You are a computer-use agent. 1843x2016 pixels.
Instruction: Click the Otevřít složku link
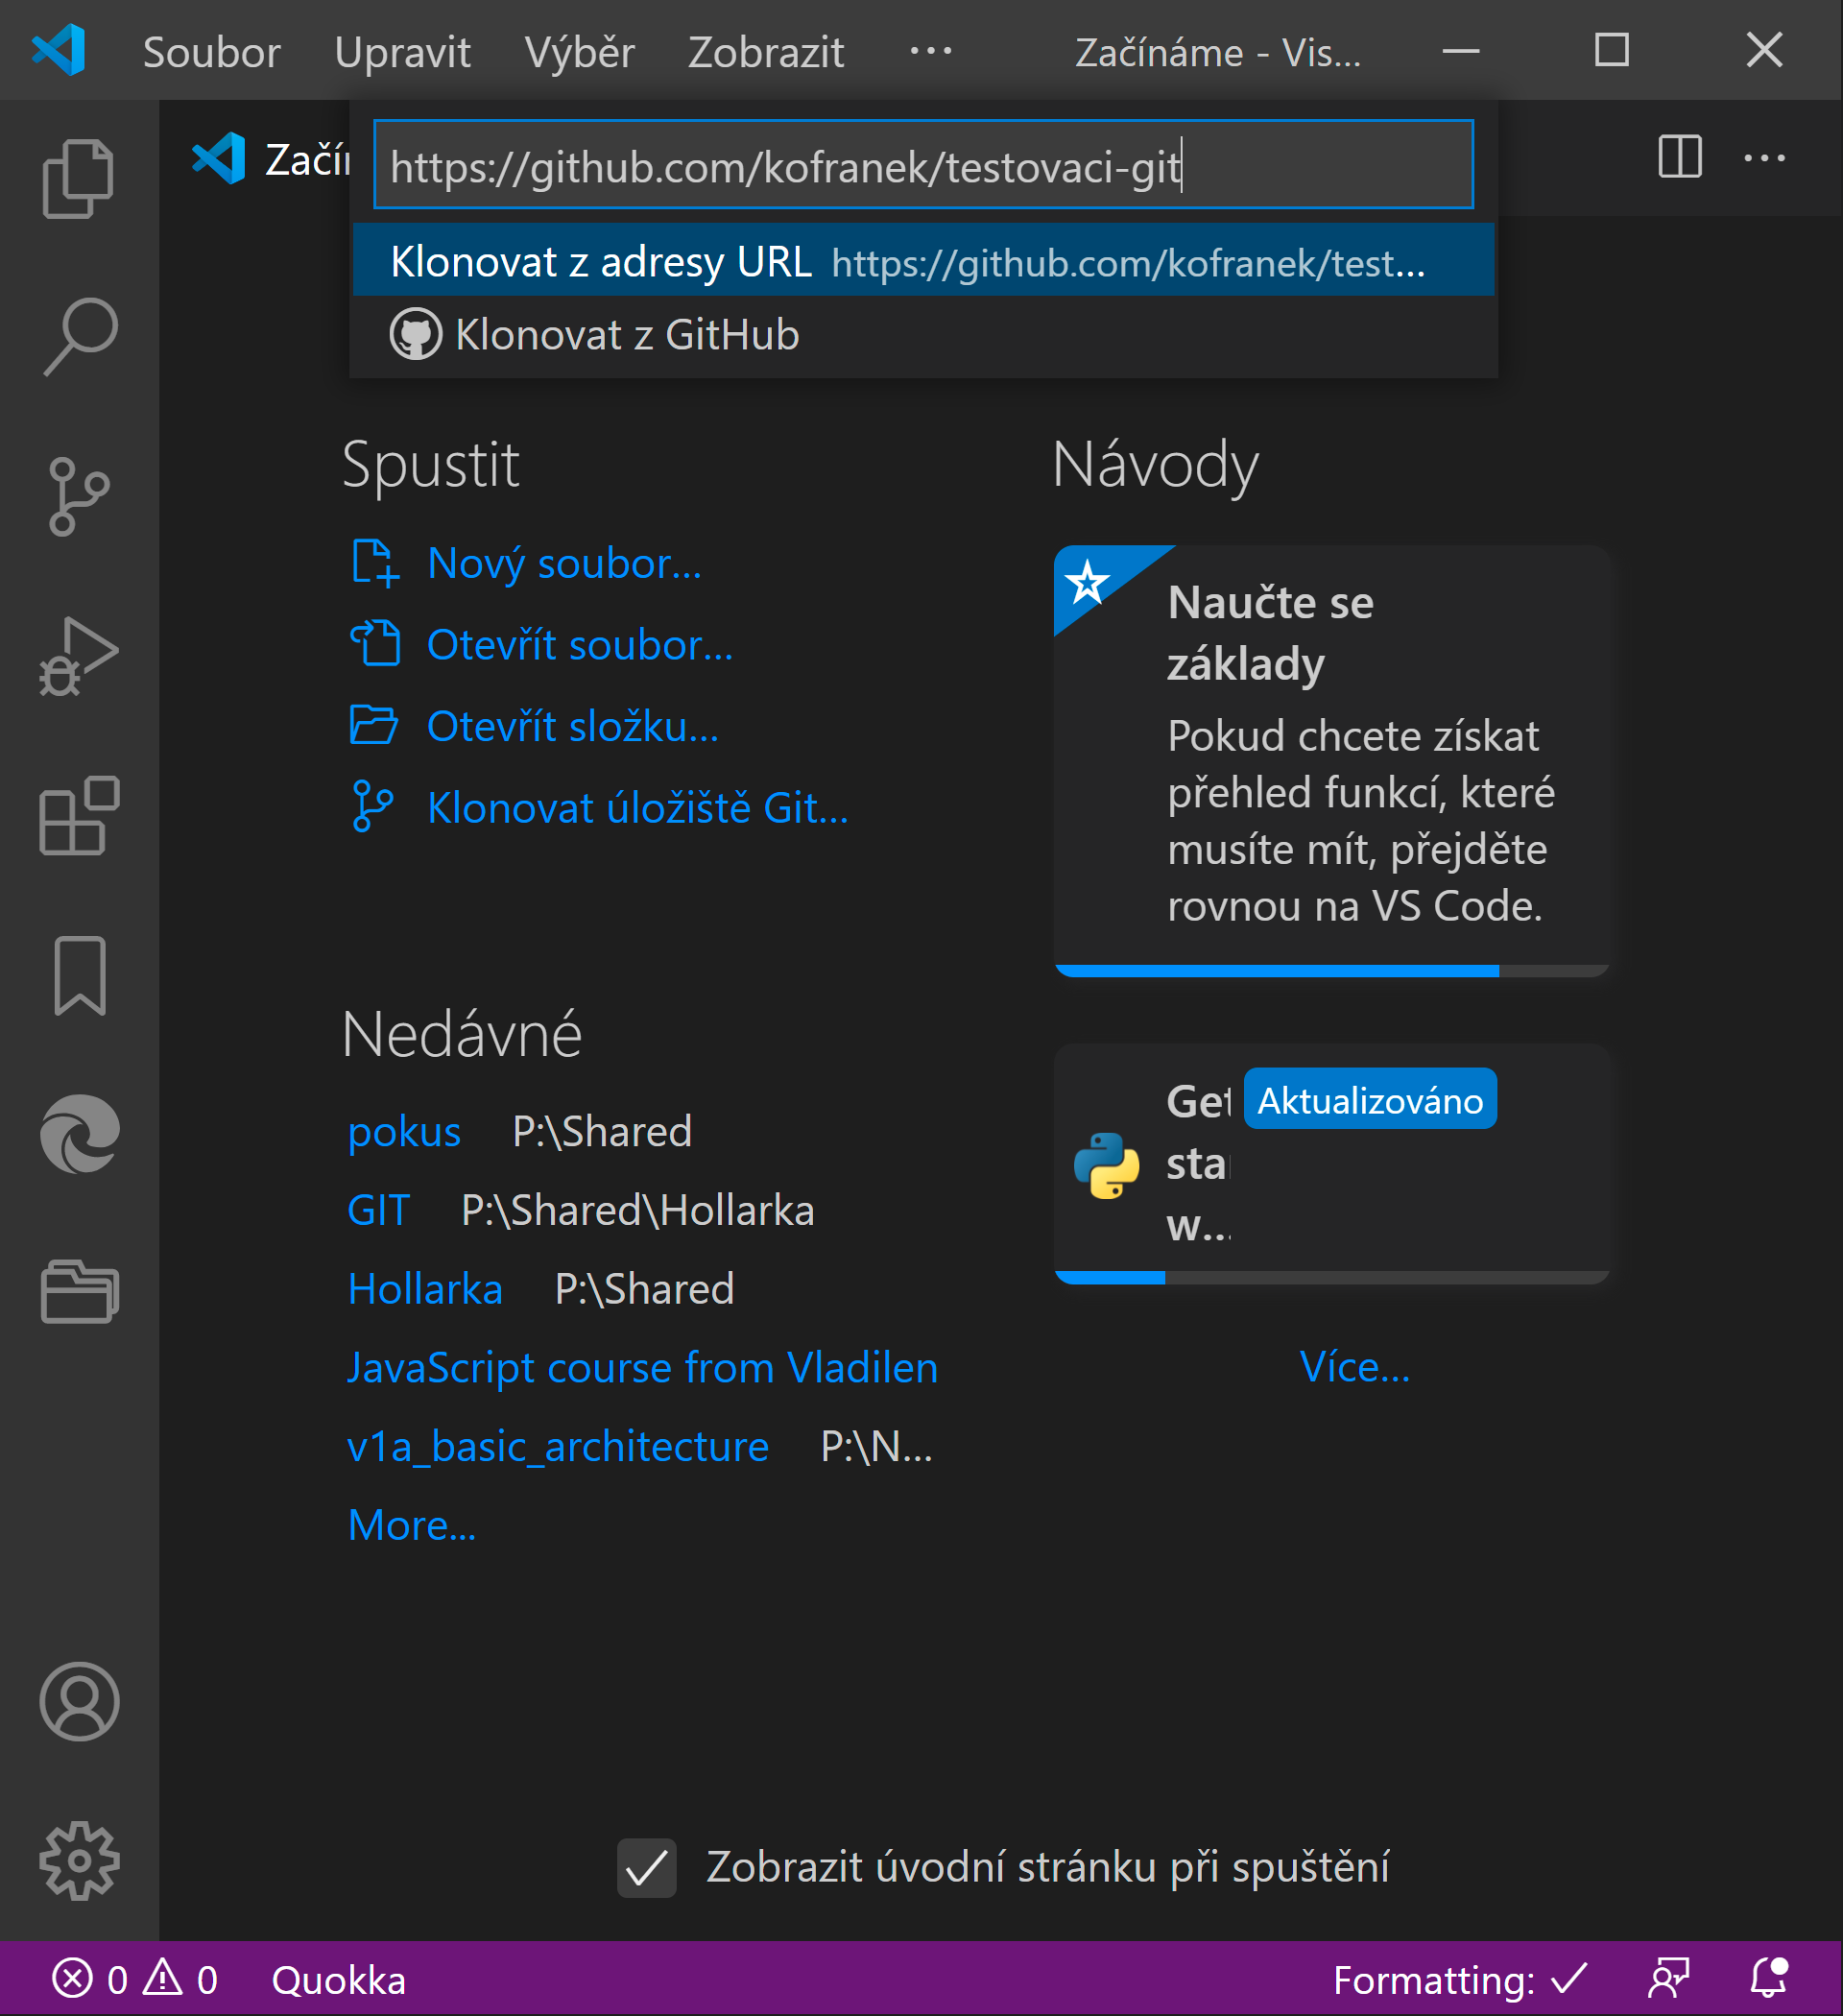click(x=572, y=727)
